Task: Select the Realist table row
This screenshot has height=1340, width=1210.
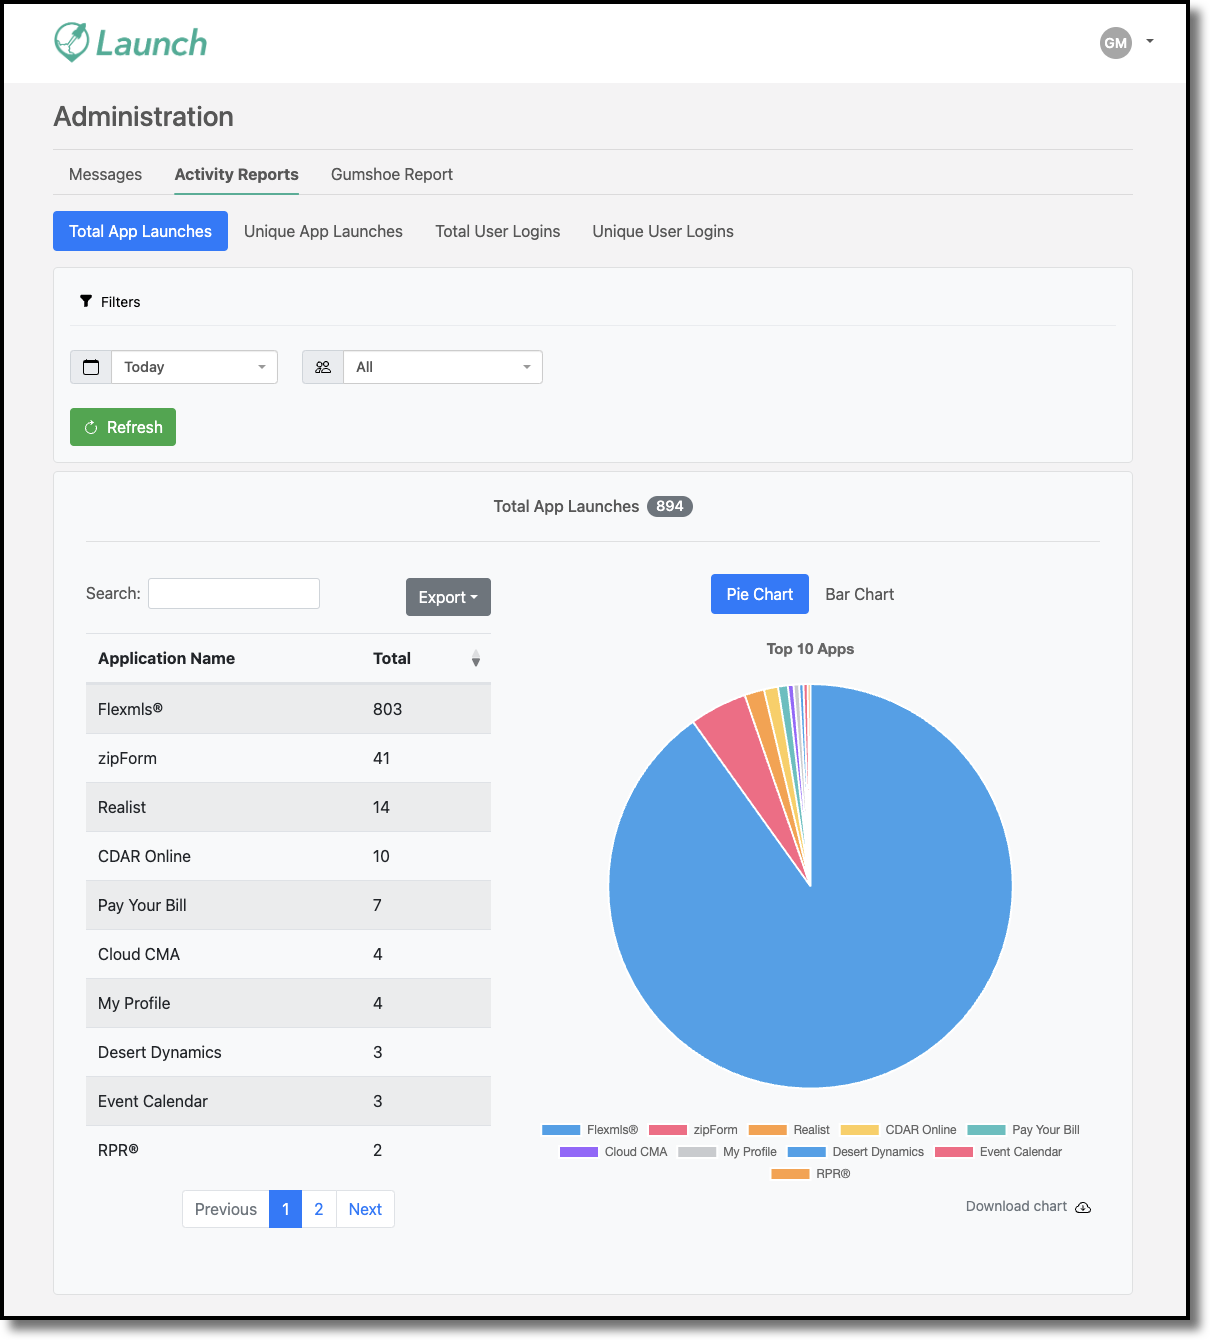Action: click(288, 807)
